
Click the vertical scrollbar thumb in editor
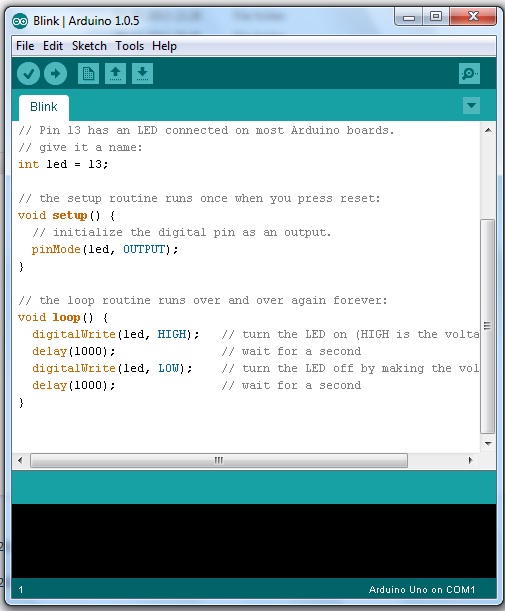click(x=487, y=326)
